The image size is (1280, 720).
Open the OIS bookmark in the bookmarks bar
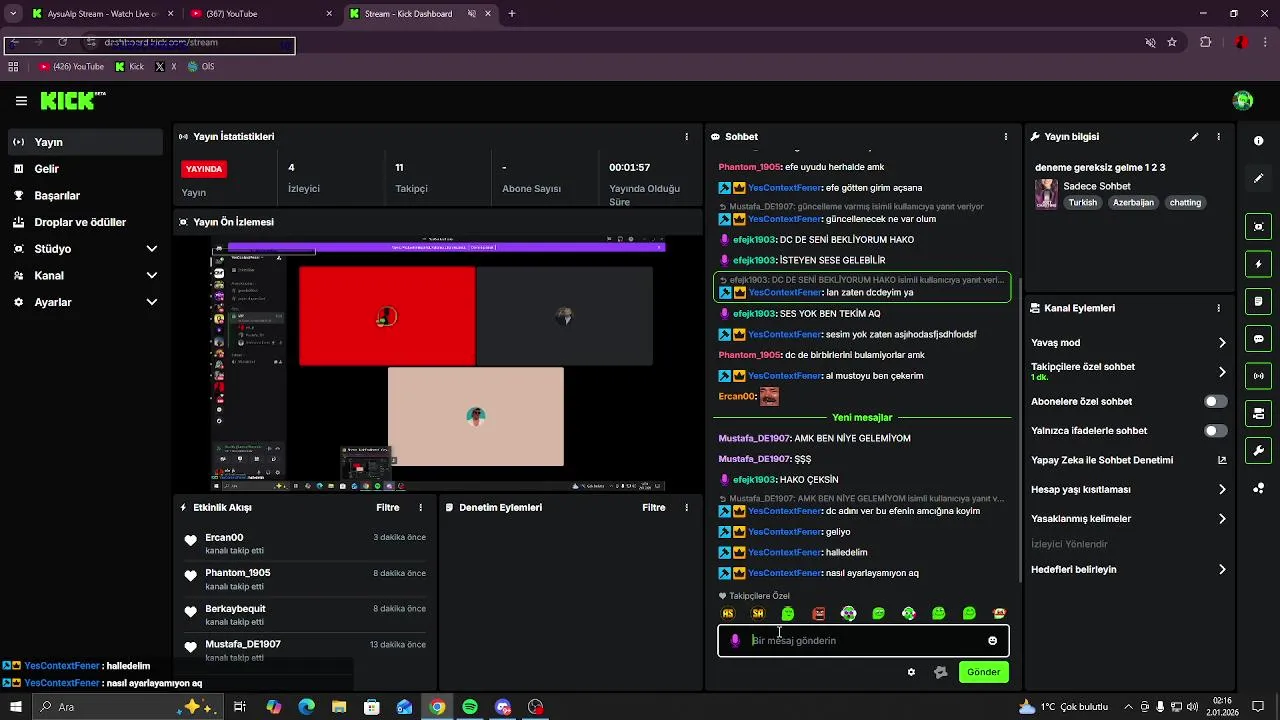point(200,67)
